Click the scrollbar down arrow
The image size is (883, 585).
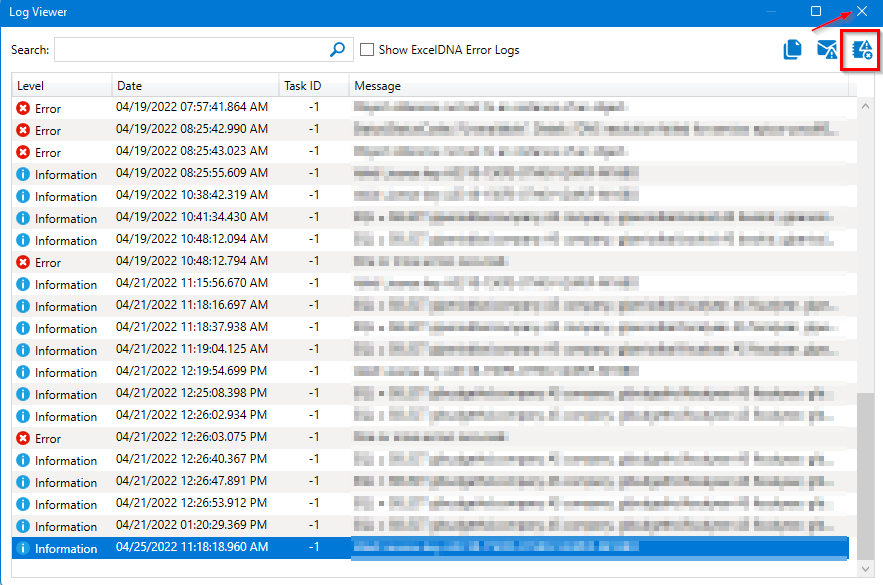coord(866,569)
